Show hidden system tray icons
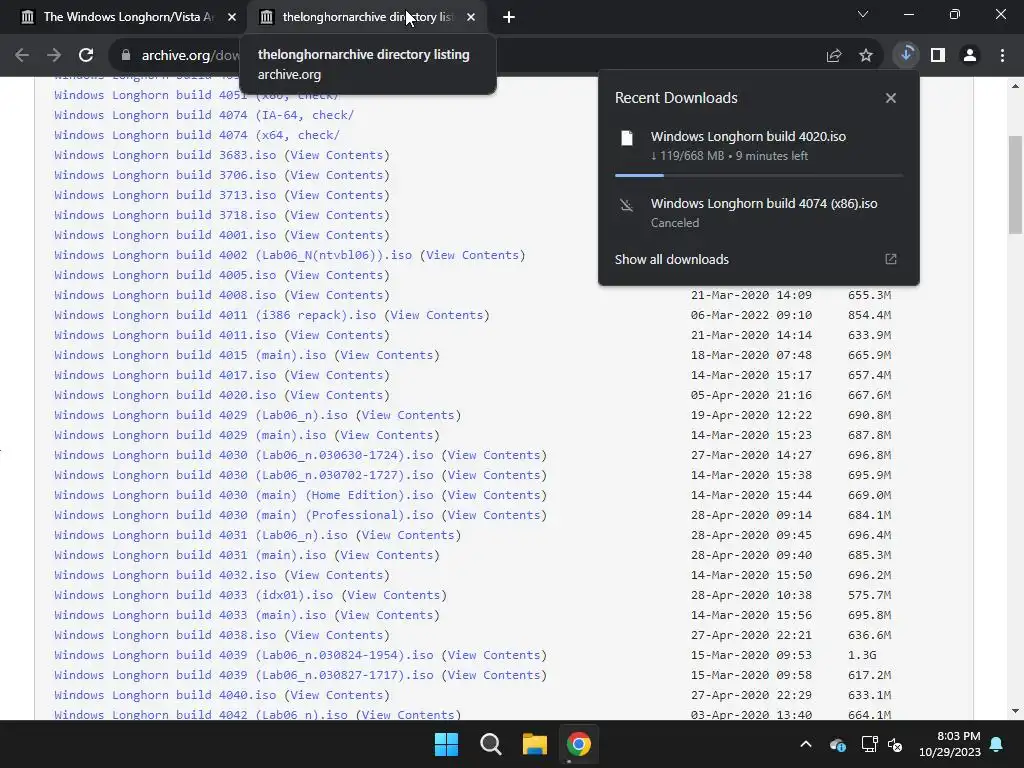The width and height of the screenshot is (1024, 768). tap(806, 744)
